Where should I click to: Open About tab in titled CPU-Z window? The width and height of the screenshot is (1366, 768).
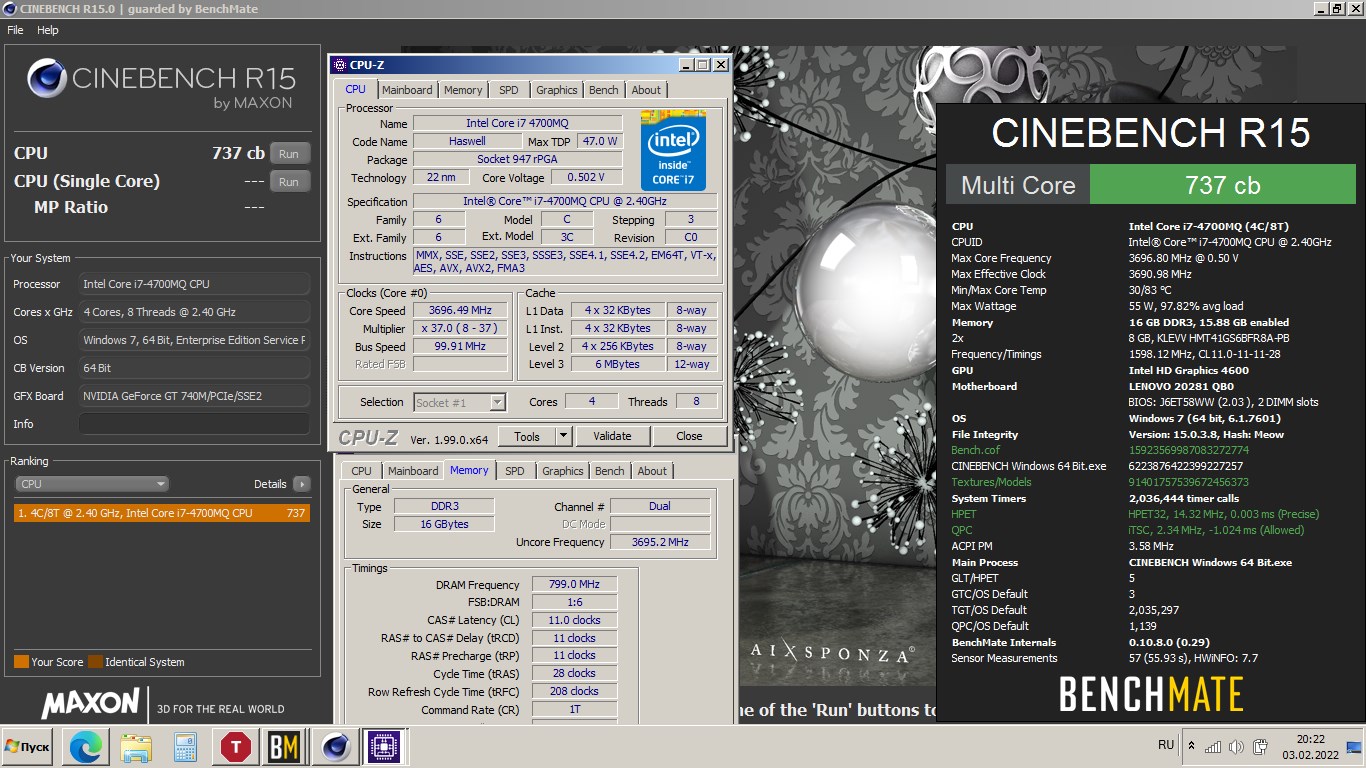coord(646,90)
